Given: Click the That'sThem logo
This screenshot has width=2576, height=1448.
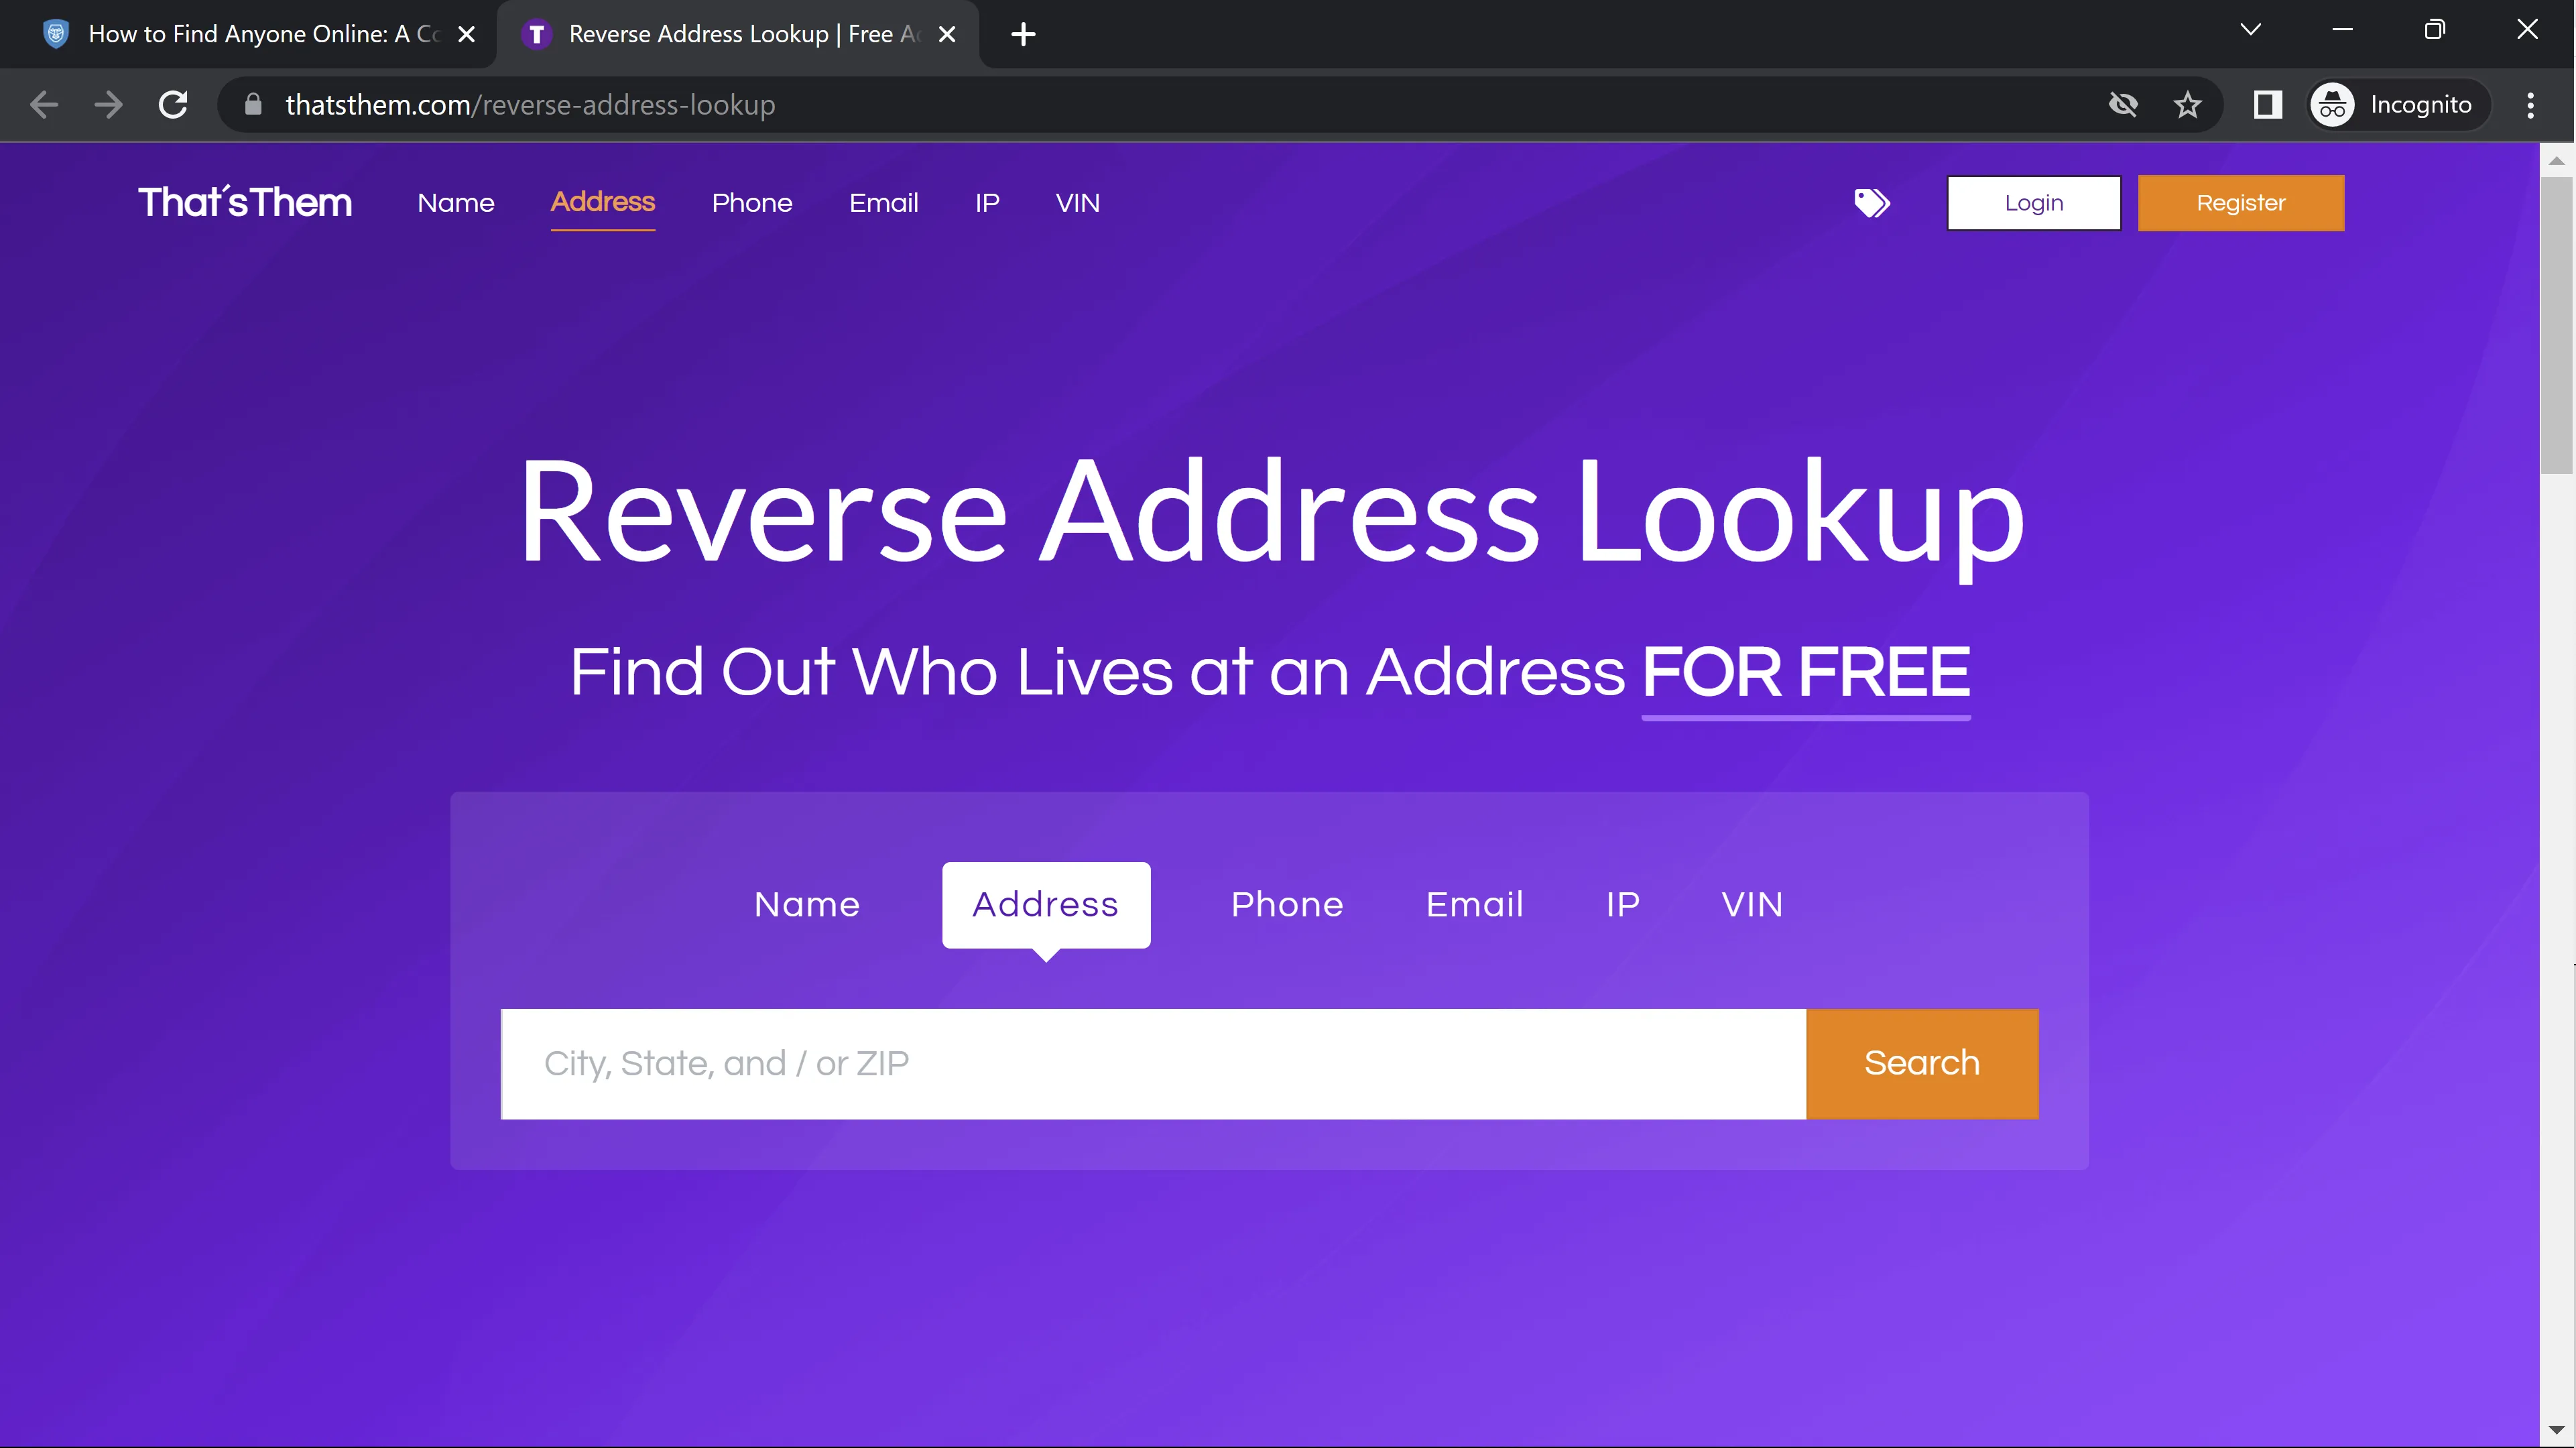Looking at the screenshot, I should point(245,203).
